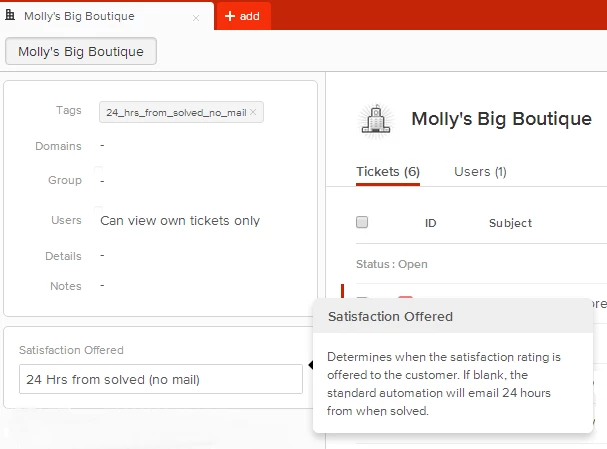Image resolution: width=607 pixels, height=449 pixels.
Task: Open the Satisfaction Offered dropdown
Action: pyautogui.click(x=161, y=379)
